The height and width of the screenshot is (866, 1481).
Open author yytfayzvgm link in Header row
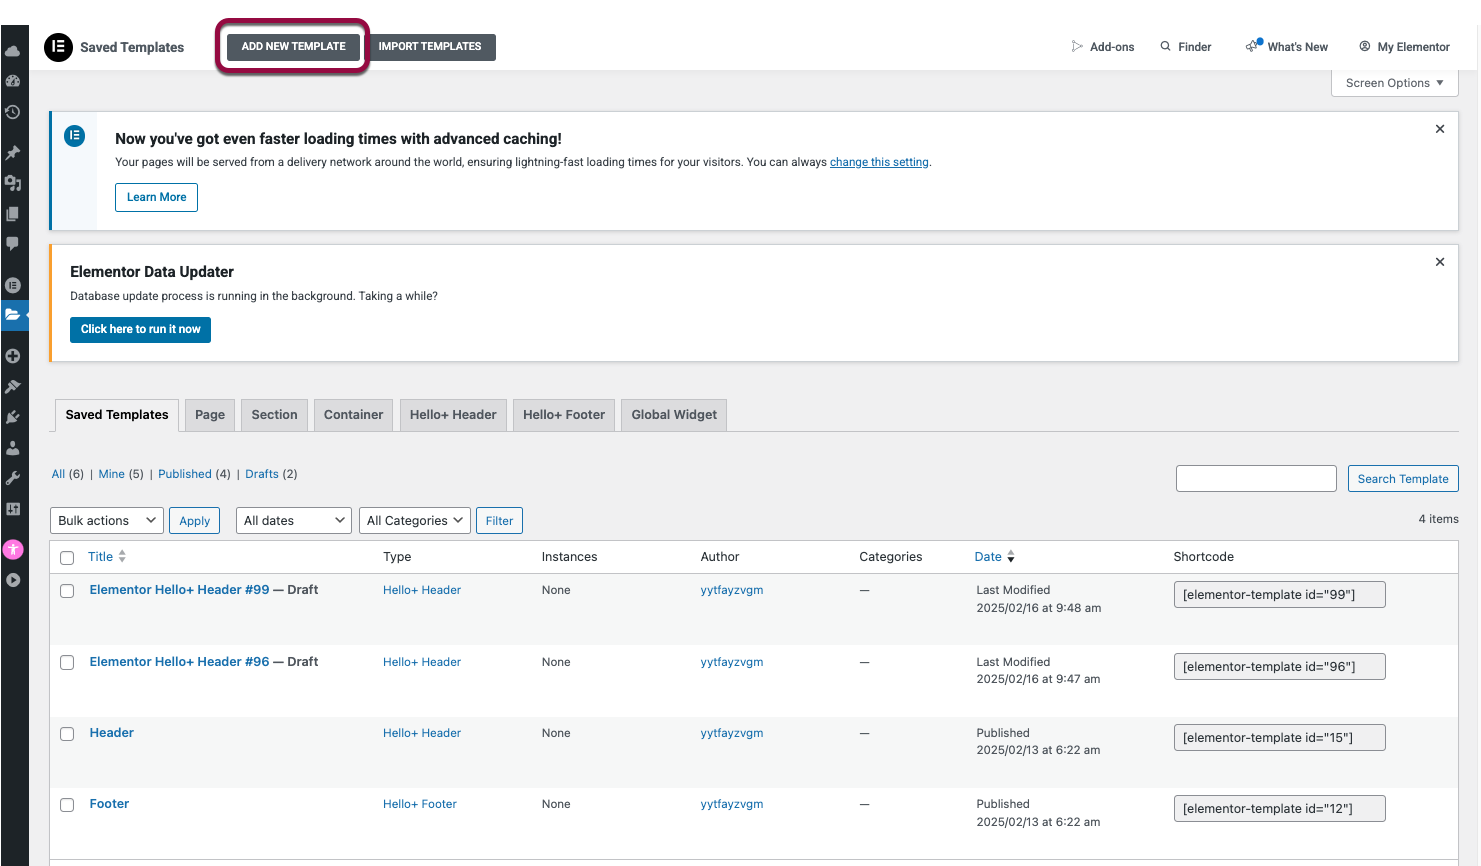[732, 733]
